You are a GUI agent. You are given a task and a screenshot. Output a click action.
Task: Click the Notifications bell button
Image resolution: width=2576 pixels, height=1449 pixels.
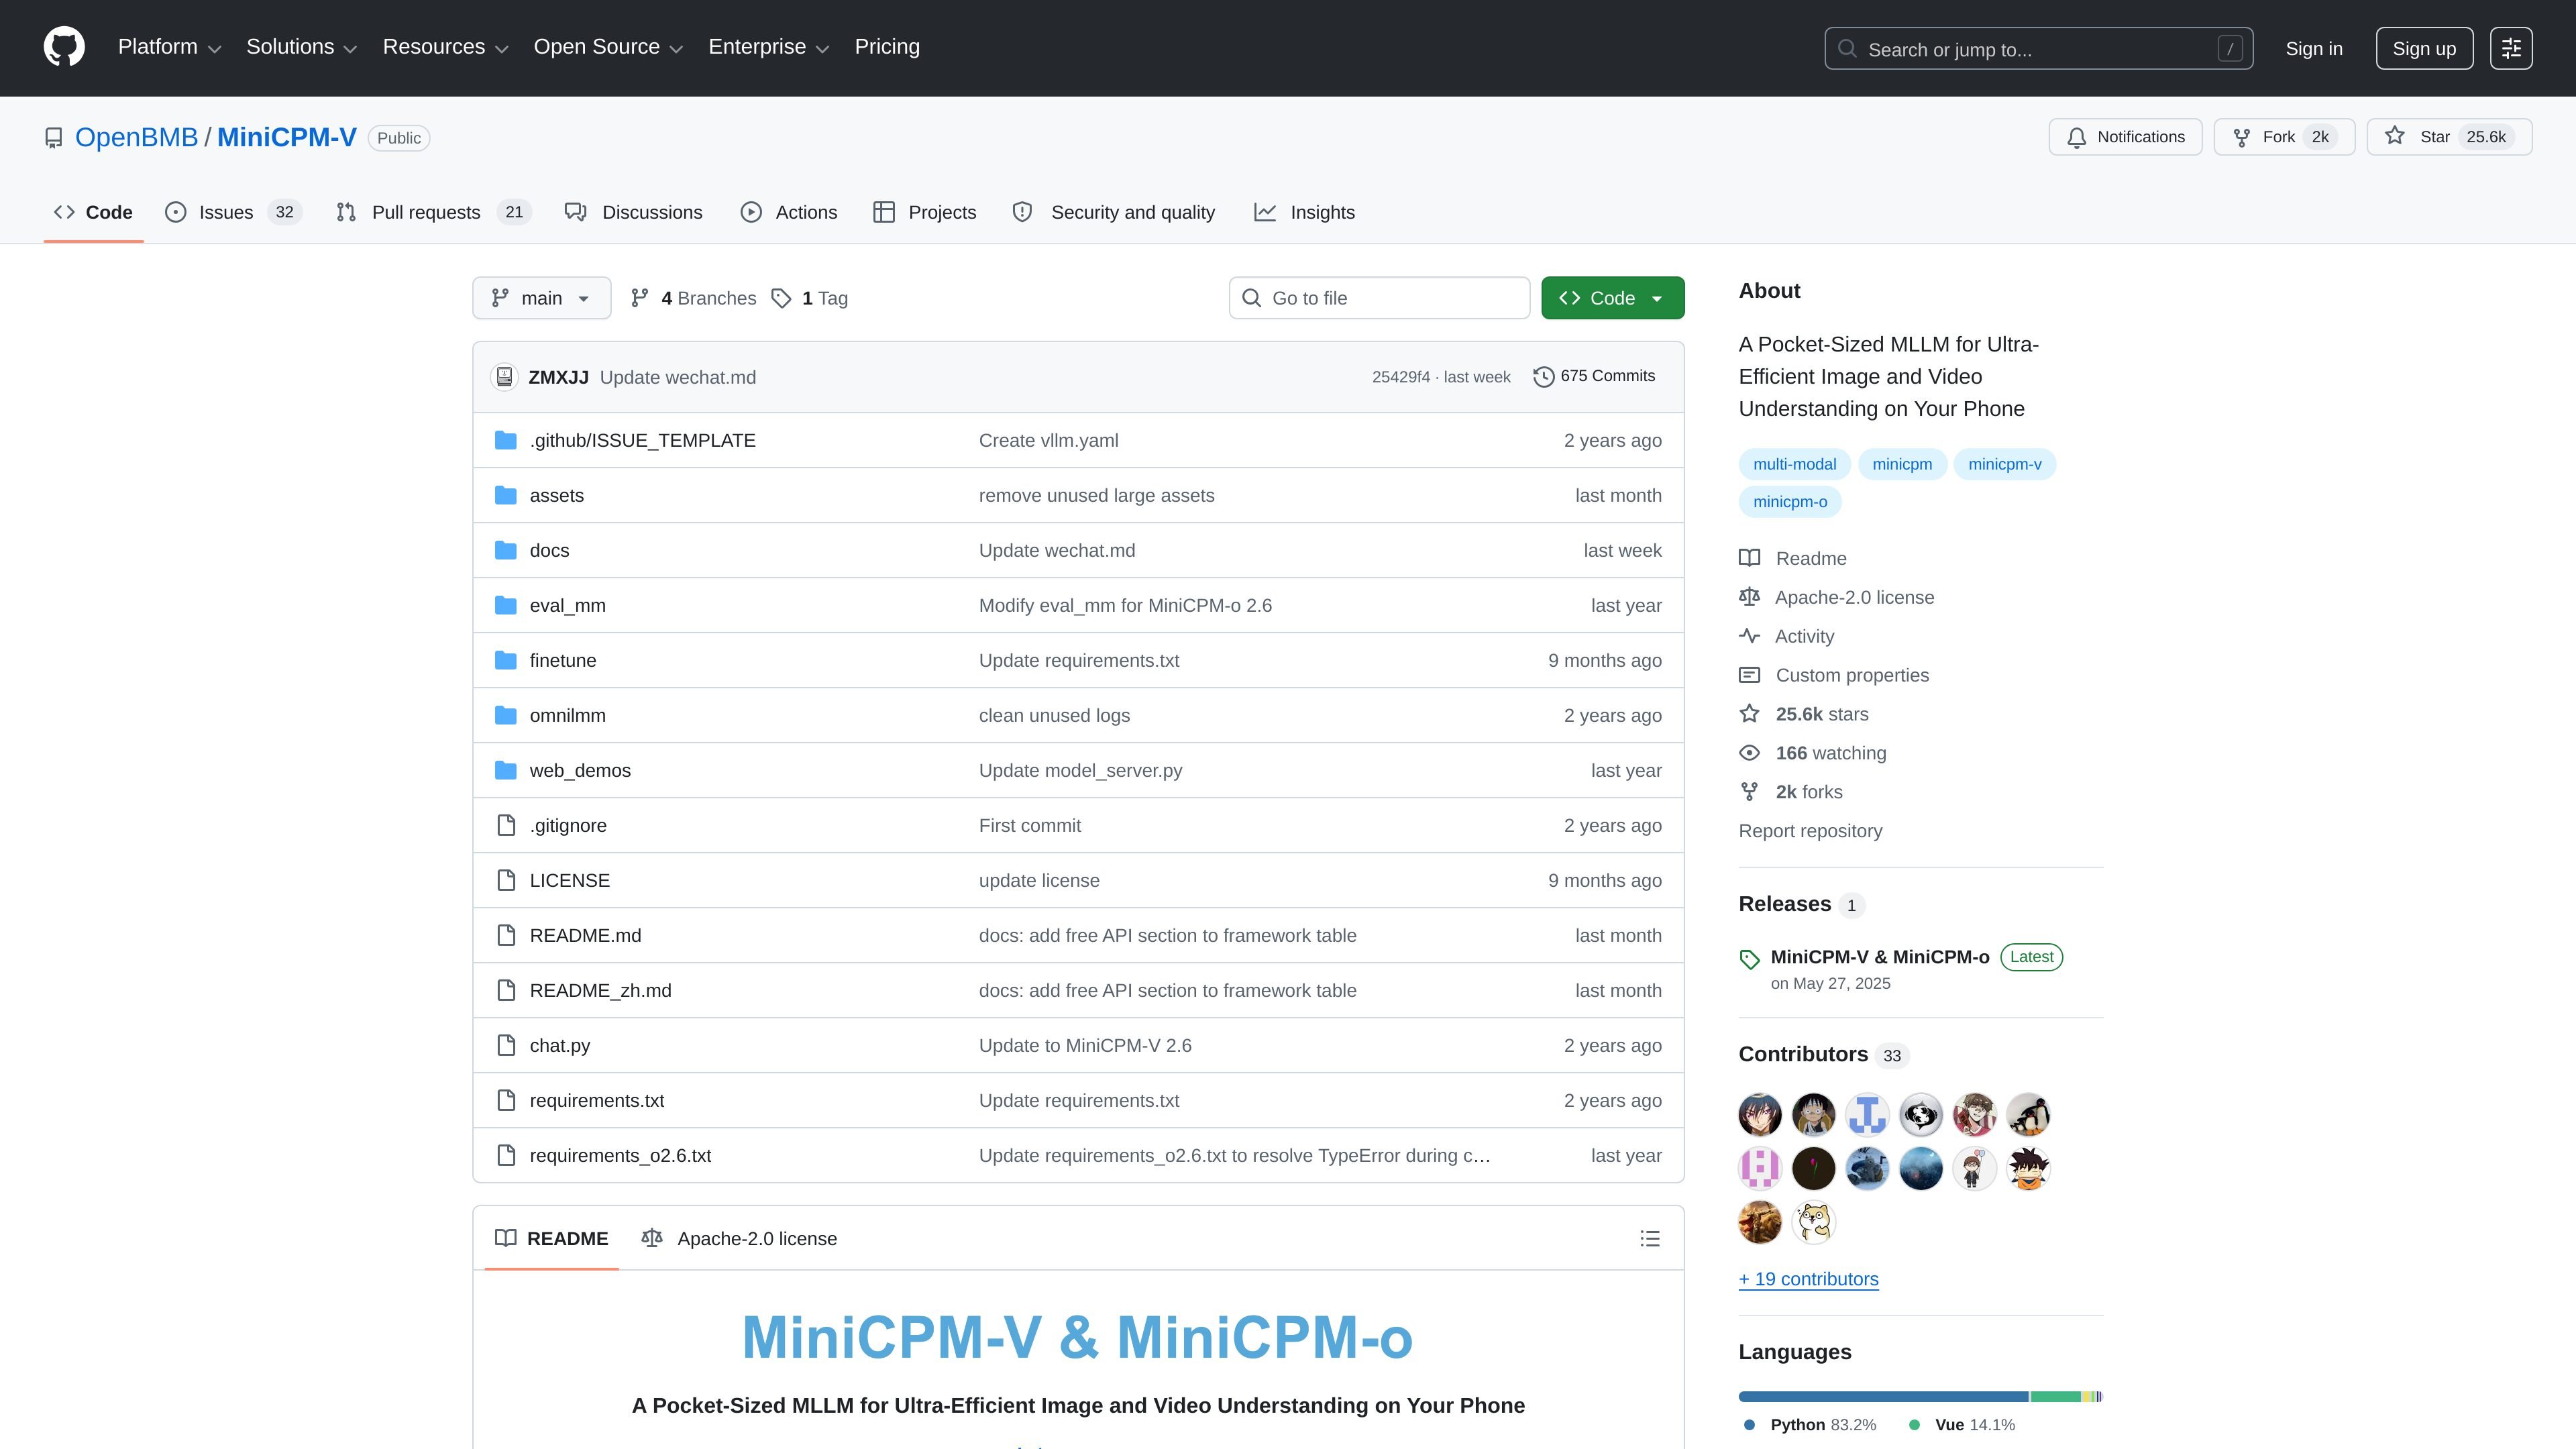(2125, 137)
